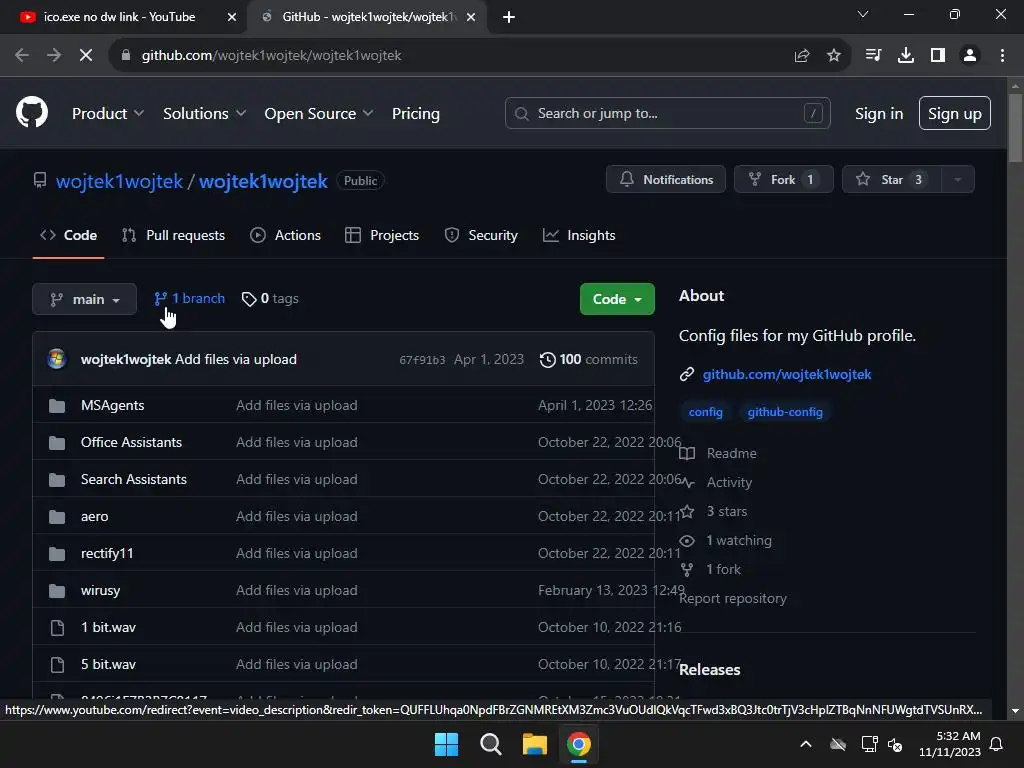Open File Explorer from the taskbar
The width and height of the screenshot is (1024, 768).
click(534, 744)
